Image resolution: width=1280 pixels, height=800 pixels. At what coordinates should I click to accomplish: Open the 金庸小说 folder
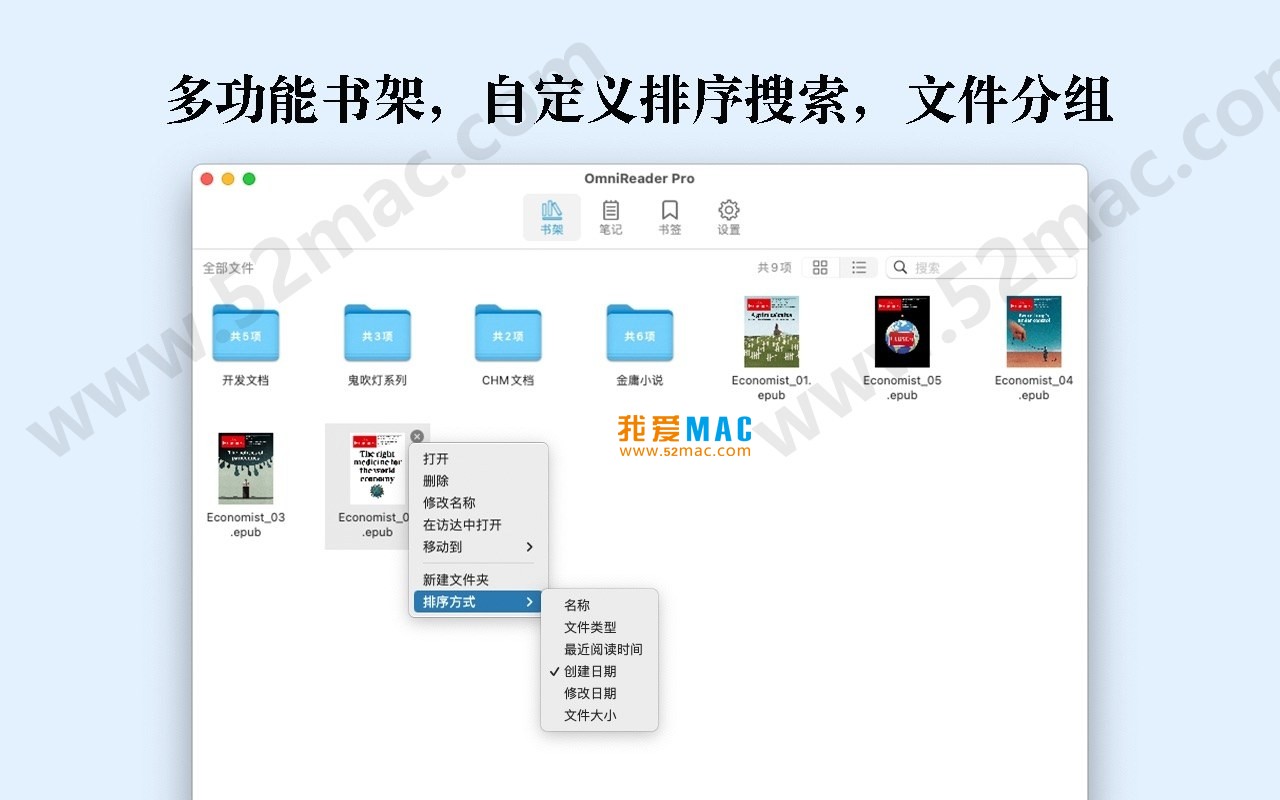pos(637,333)
